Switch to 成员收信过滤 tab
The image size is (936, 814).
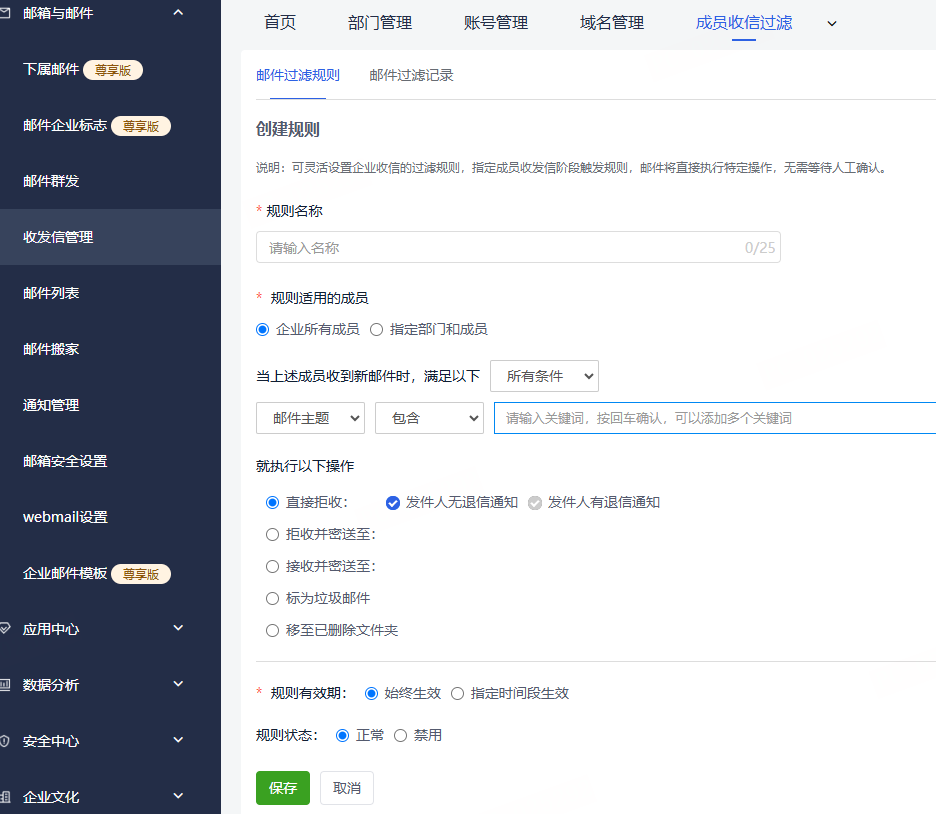point(744,23)
